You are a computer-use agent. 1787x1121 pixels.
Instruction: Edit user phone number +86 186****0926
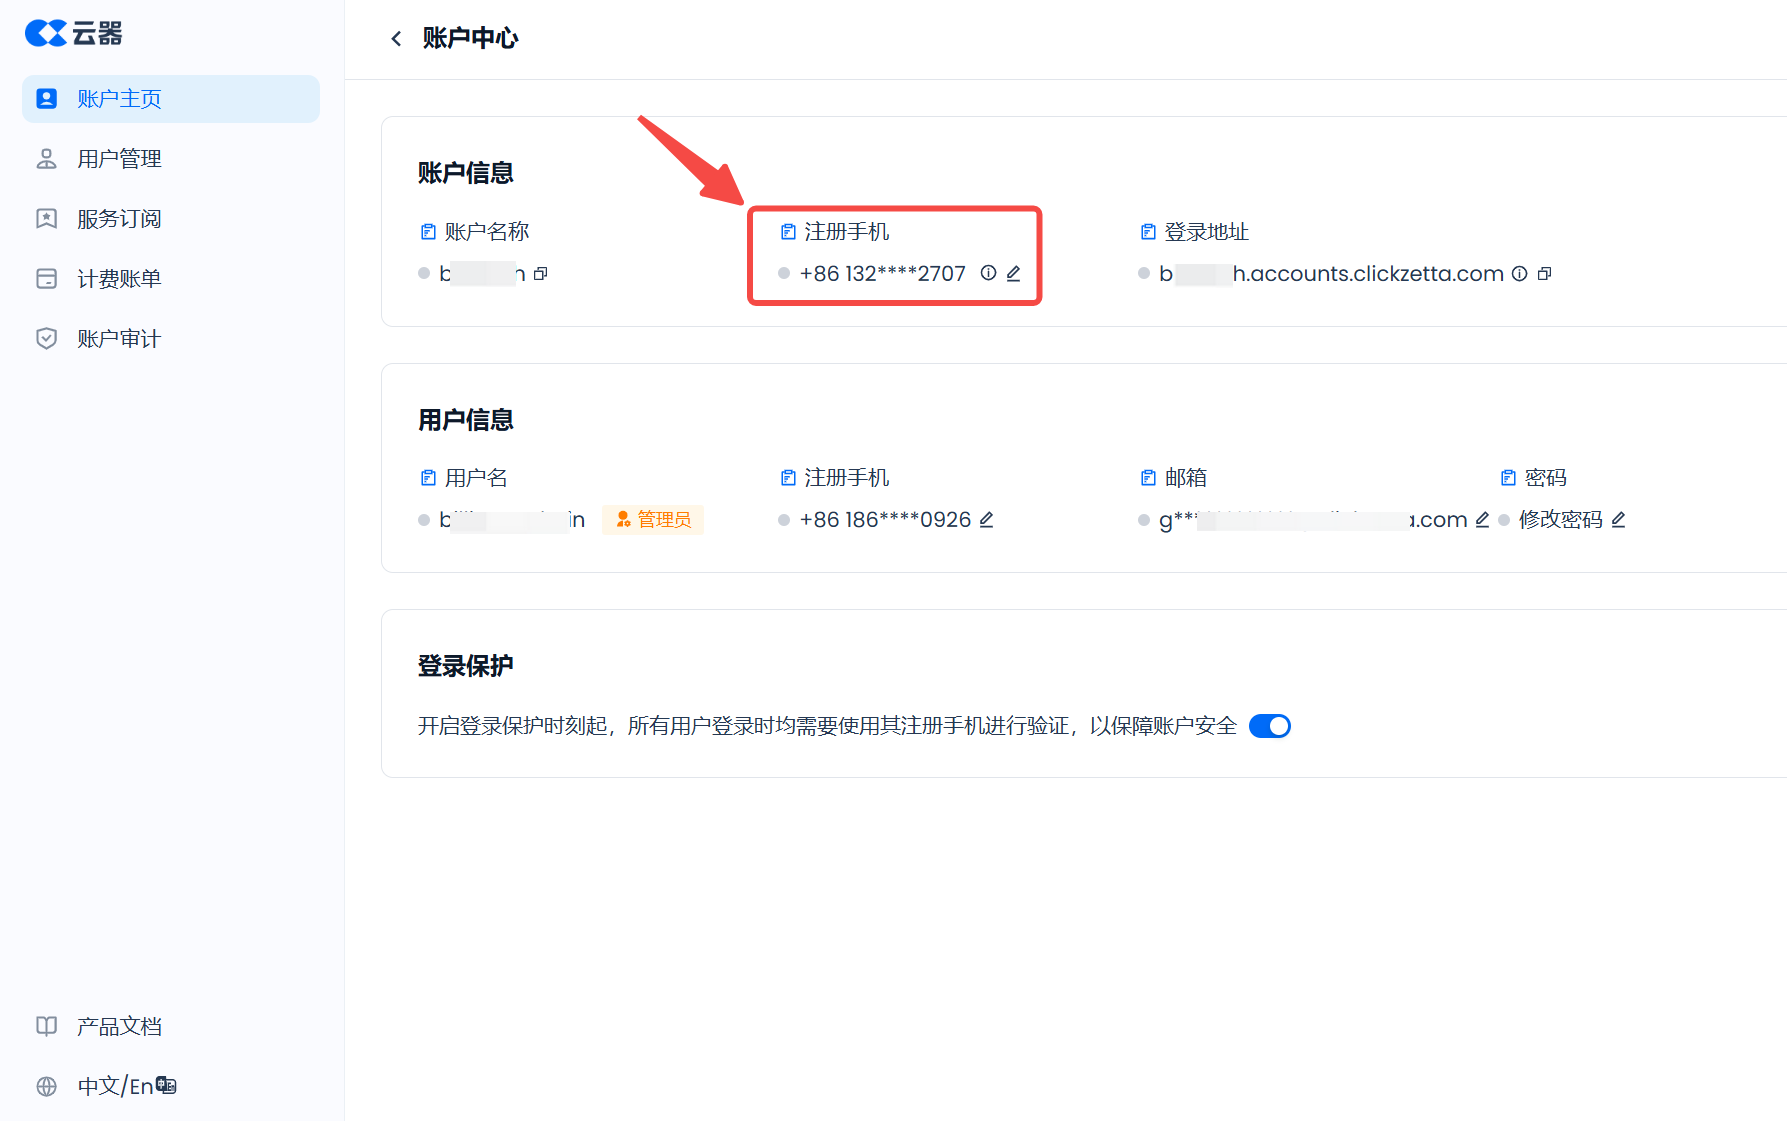click(x=986, y=520)
